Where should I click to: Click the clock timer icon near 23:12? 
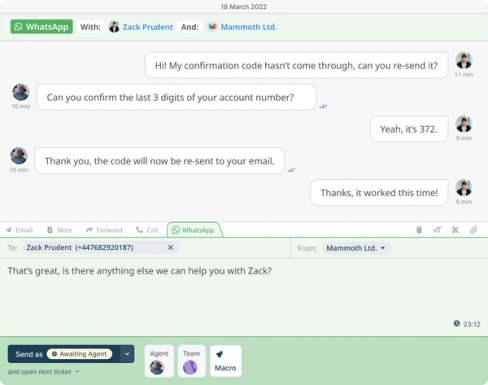coord(457,323)
